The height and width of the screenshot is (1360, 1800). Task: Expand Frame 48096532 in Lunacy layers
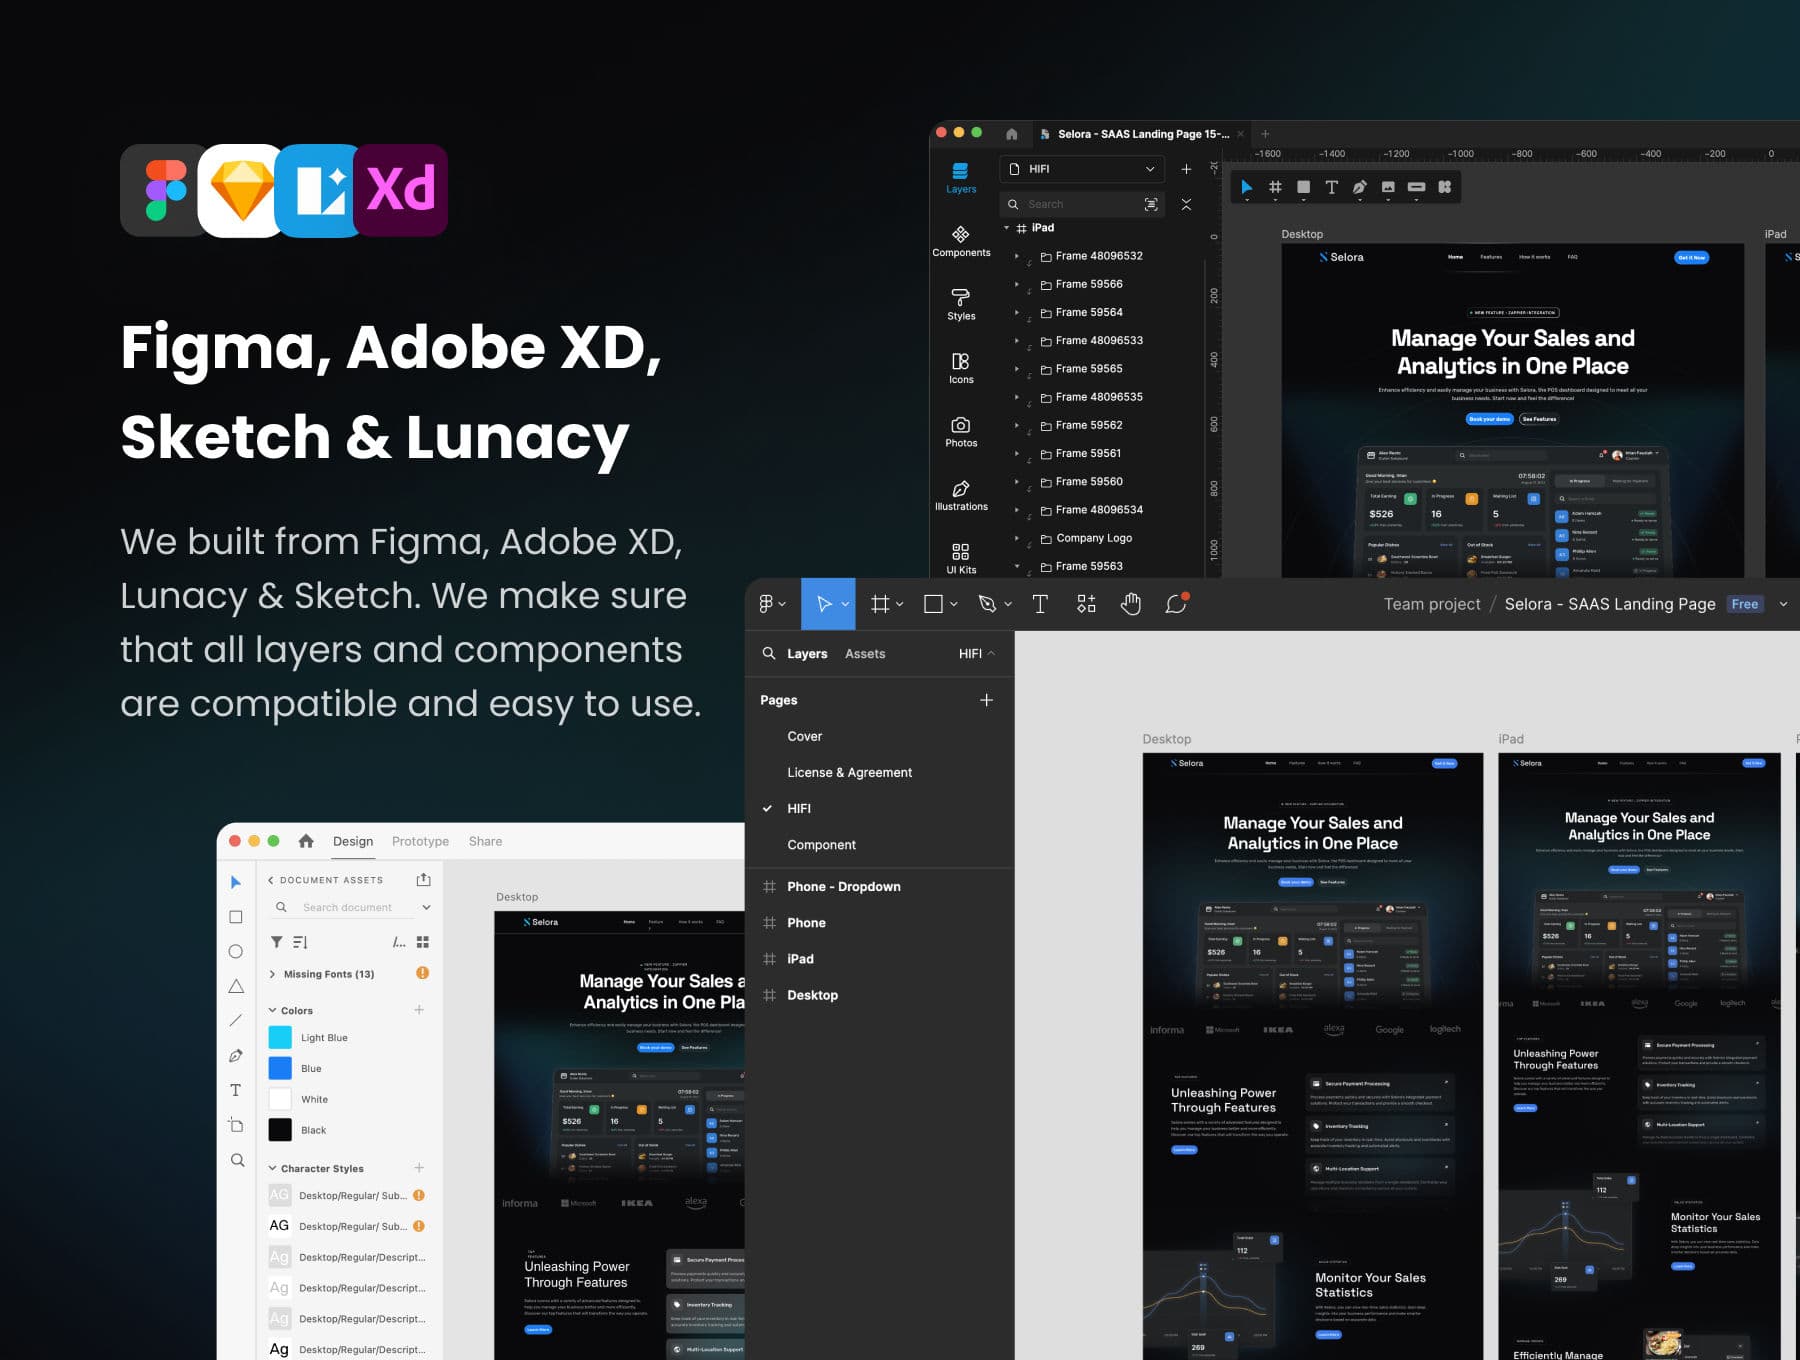pos(1017,256)
